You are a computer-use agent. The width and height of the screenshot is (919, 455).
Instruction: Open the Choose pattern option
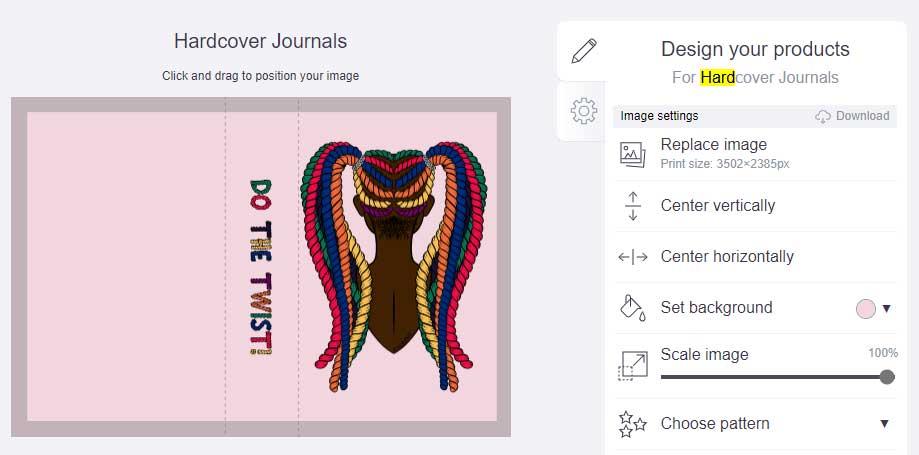(715, 424)
